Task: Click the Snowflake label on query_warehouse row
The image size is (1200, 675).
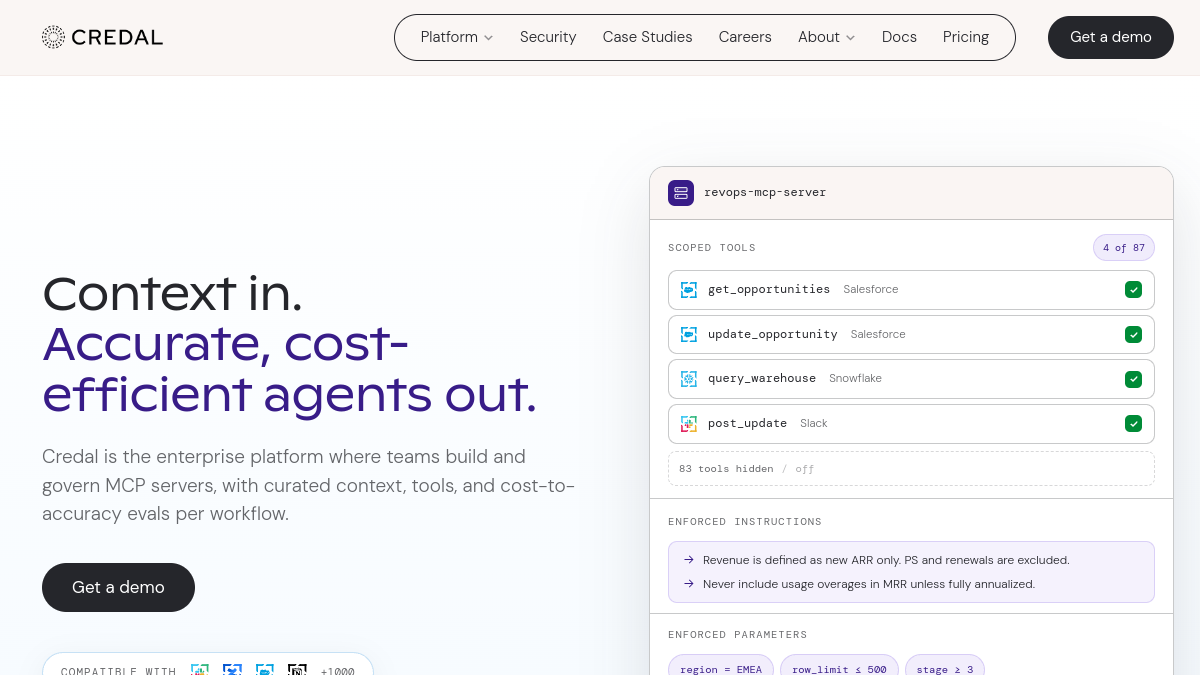Action: 855,379
